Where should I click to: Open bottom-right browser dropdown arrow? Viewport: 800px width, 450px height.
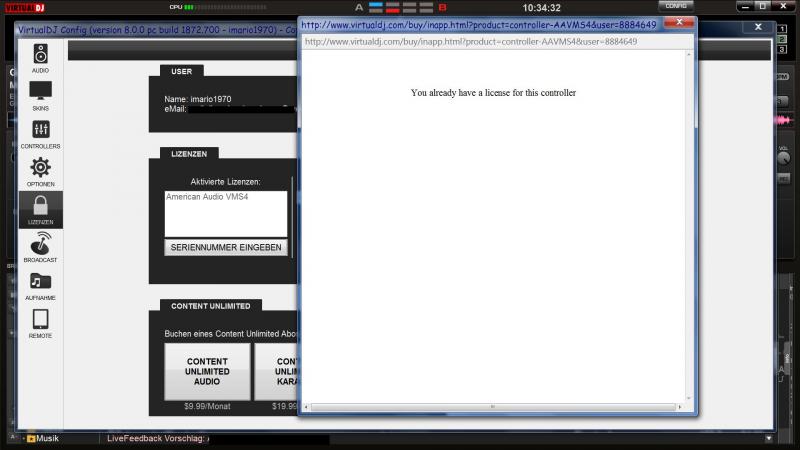[x=769, y=438]
